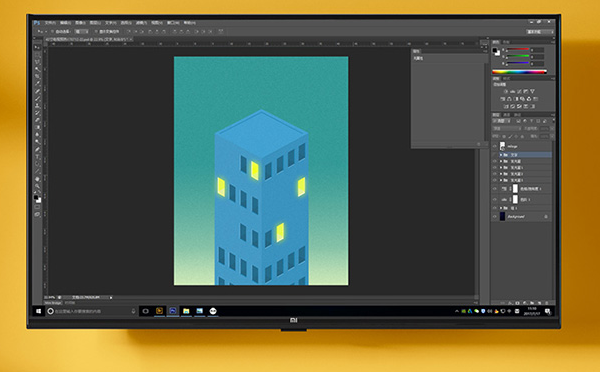Toggle layer filtering switch on the filter row

click(x=553, y=121)
